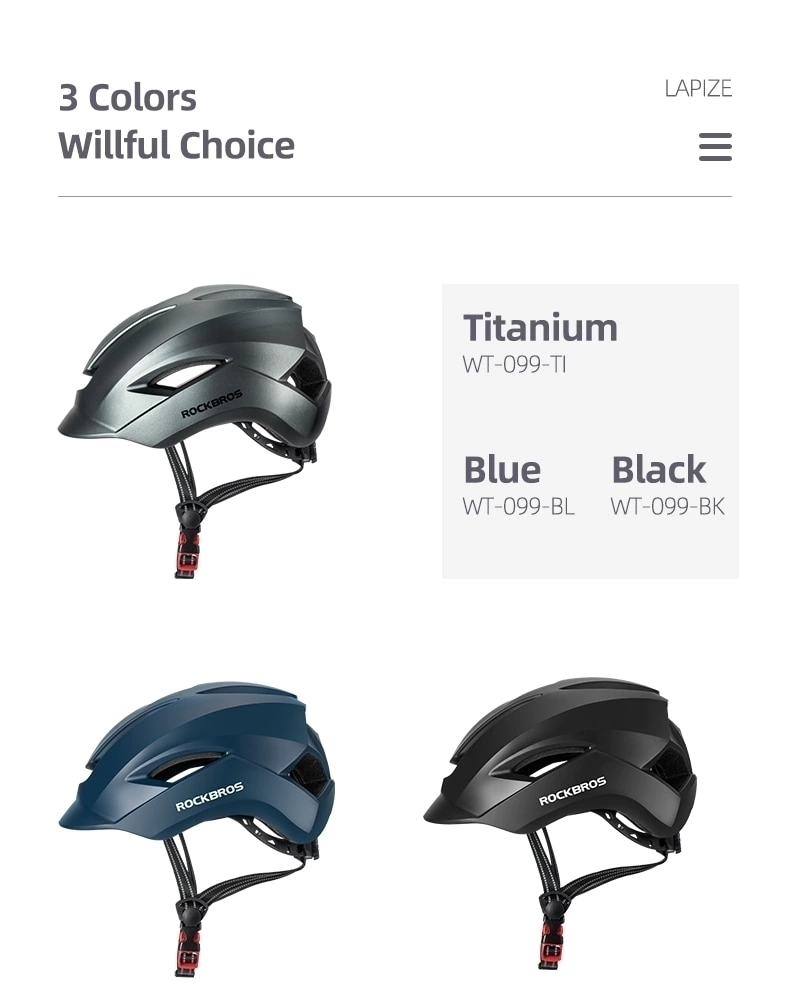Click the WT-099-BK model code
Viewport: 790px width, 1000px height.
(x=667, y=507)
